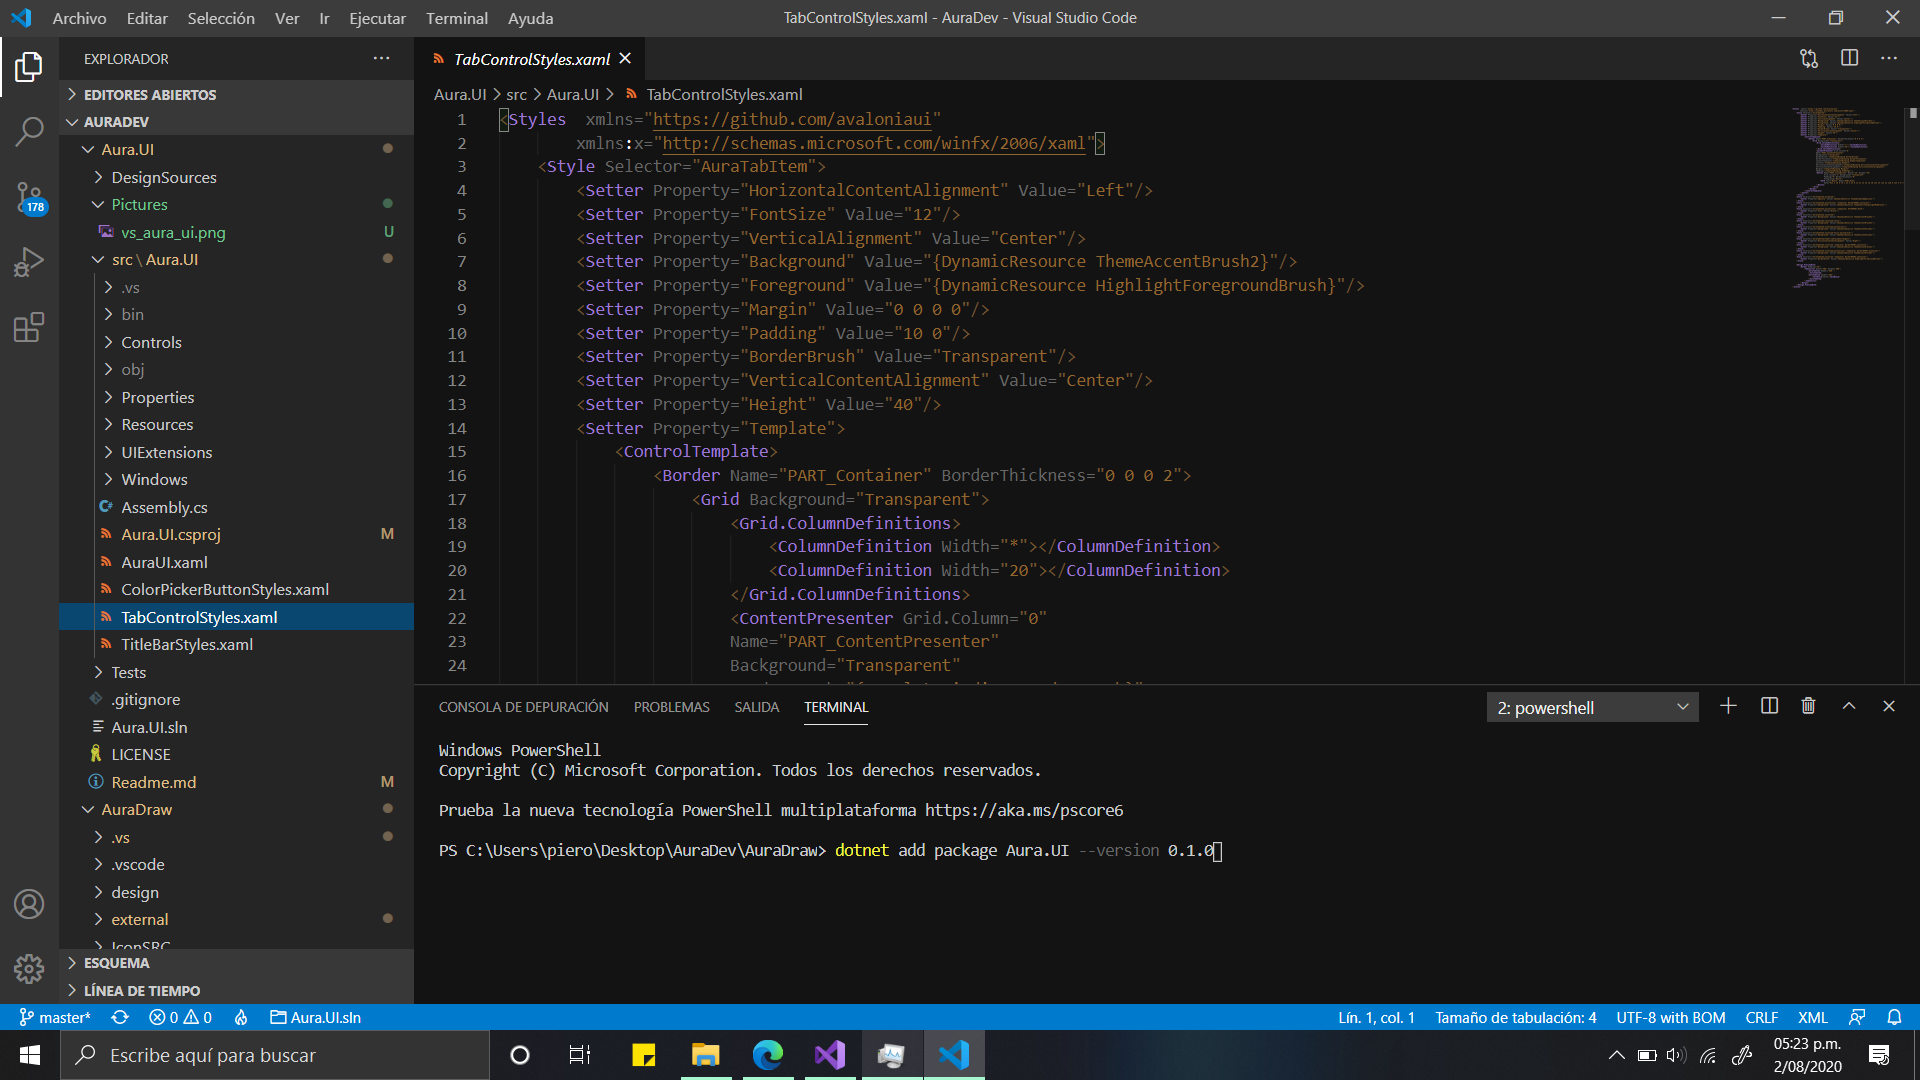Maximize terminal panel with up chevron
The image size is (1920, 1080).
pyautogui.click(x=1849, y=706)
